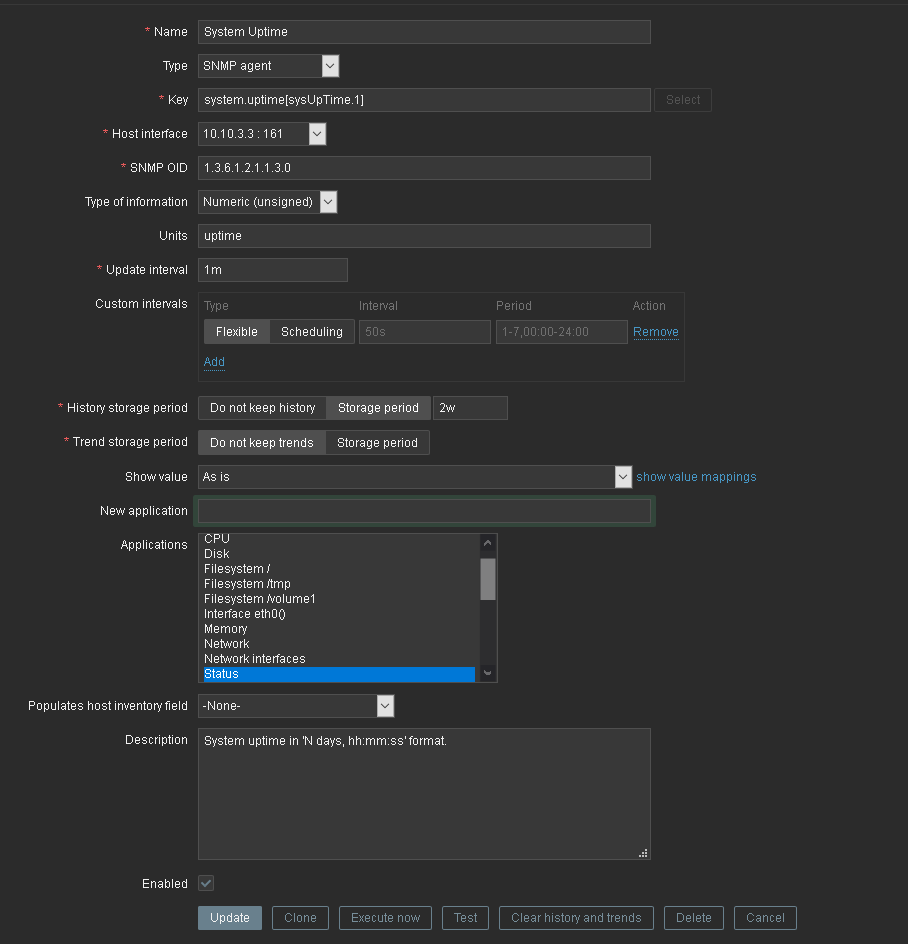Image resolution: width=908 pixels, height=944 pixels.
Task: Open Populates host inventory field dropdown
Action: pos(296,706)
